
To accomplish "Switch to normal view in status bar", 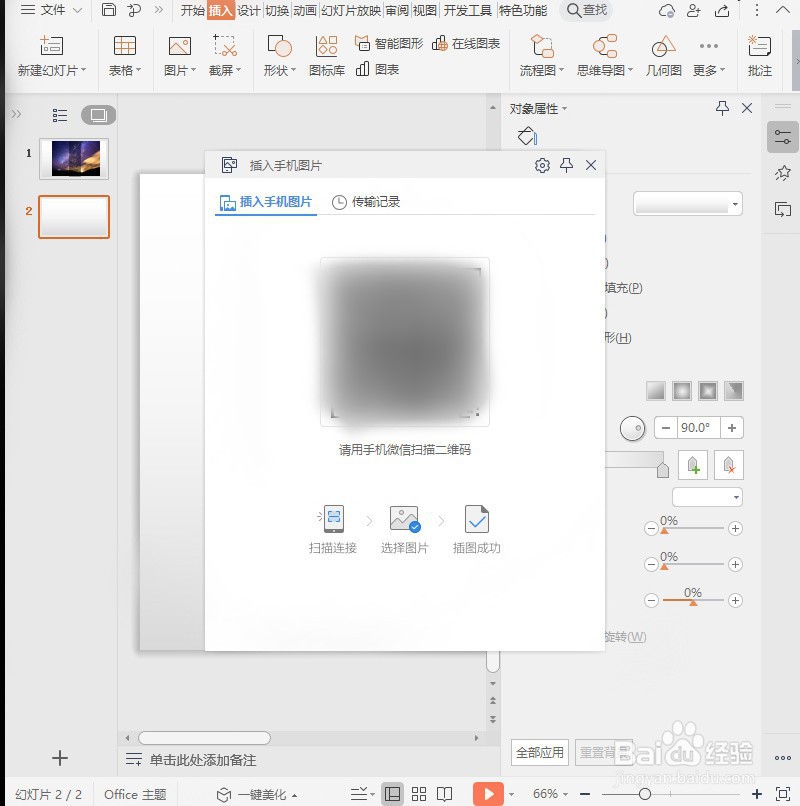I will [x=392, y=794].
